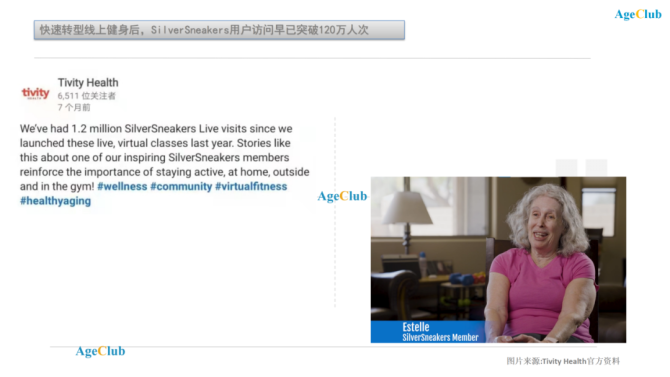Follow the #healthyaging hashtag link
The width and height of the screenshot is (670, 377).
tap(55, 201)
